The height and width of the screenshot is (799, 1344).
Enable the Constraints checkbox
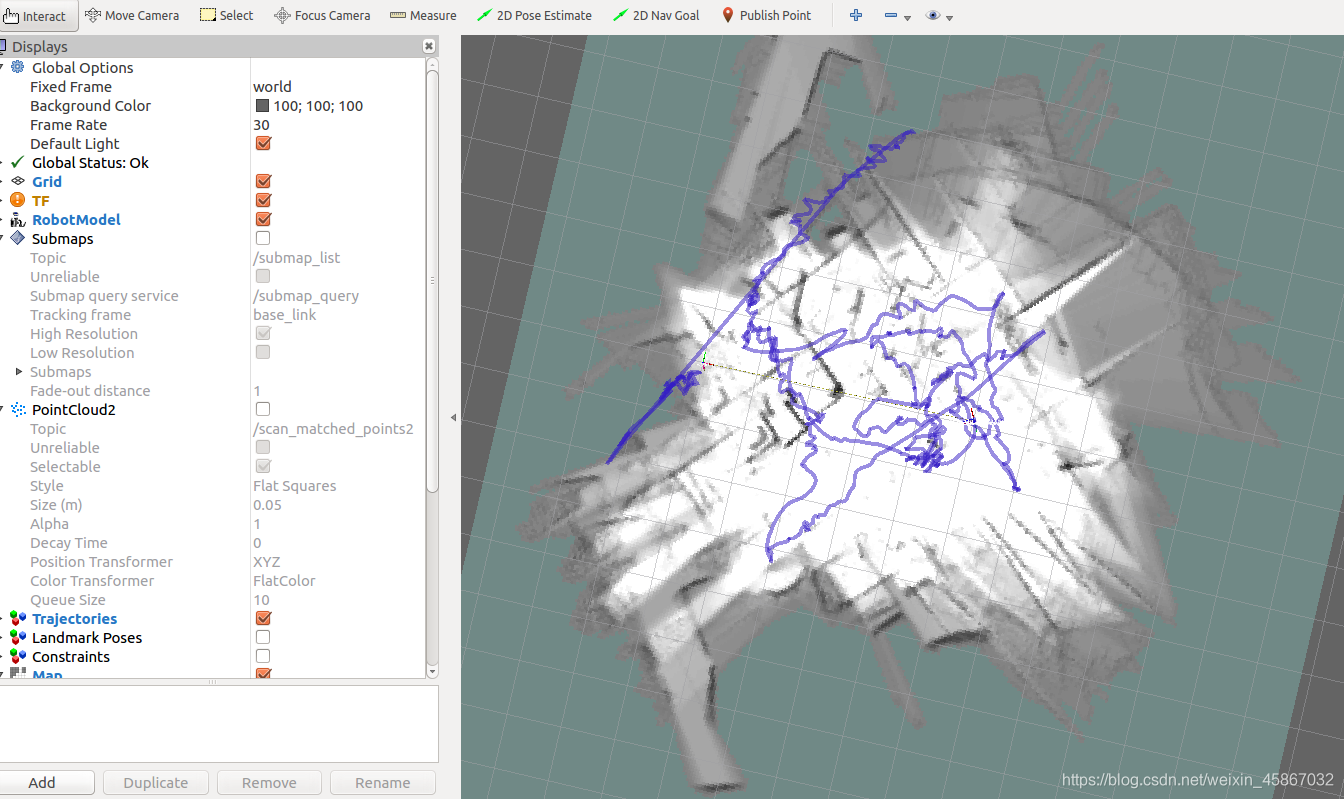263,656
